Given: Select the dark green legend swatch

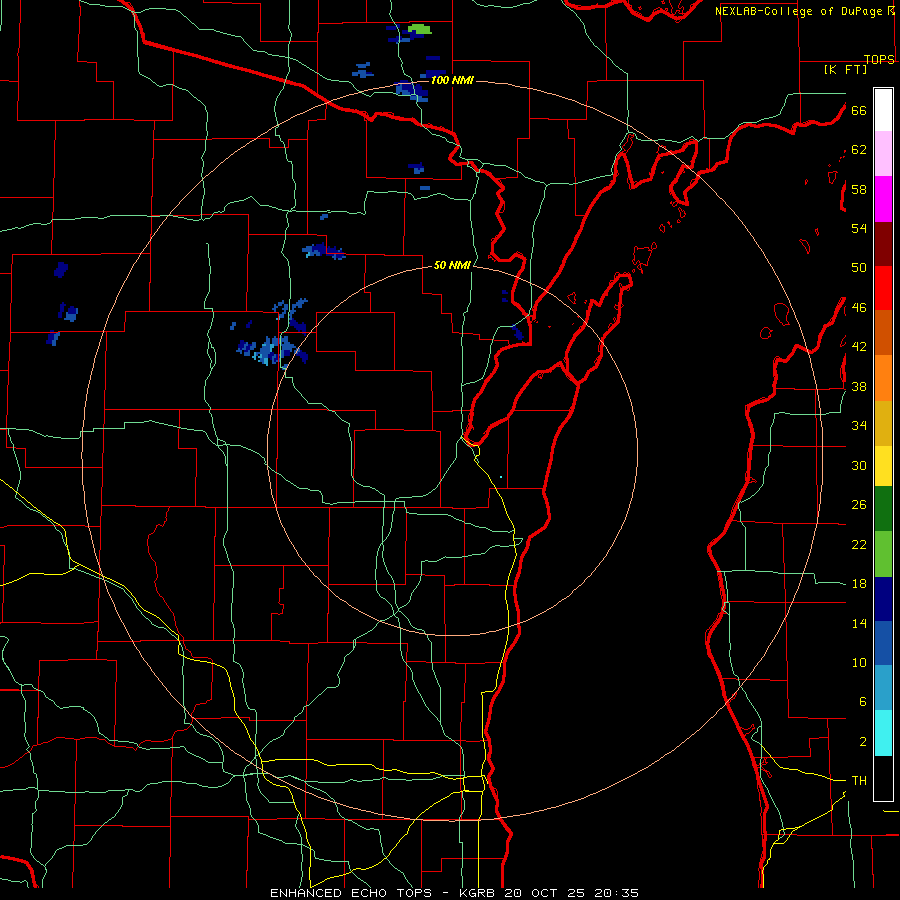Looking at the screenshot, I should coord(883,509).
